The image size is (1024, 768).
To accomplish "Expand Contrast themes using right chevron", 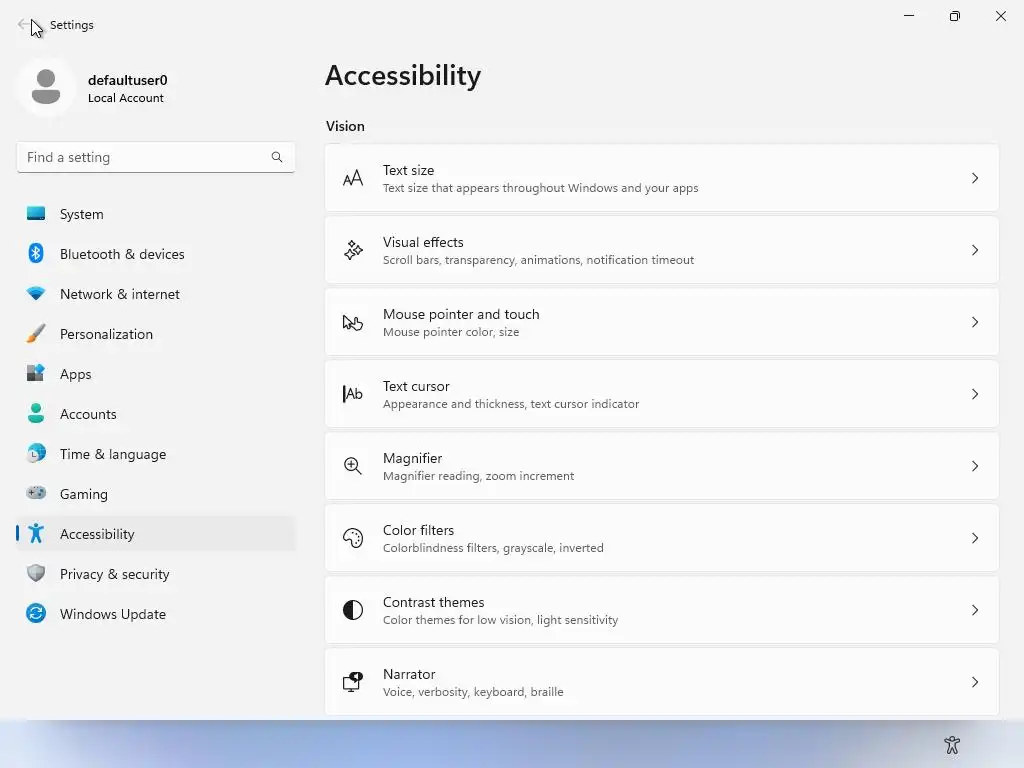I will (975, 610).
